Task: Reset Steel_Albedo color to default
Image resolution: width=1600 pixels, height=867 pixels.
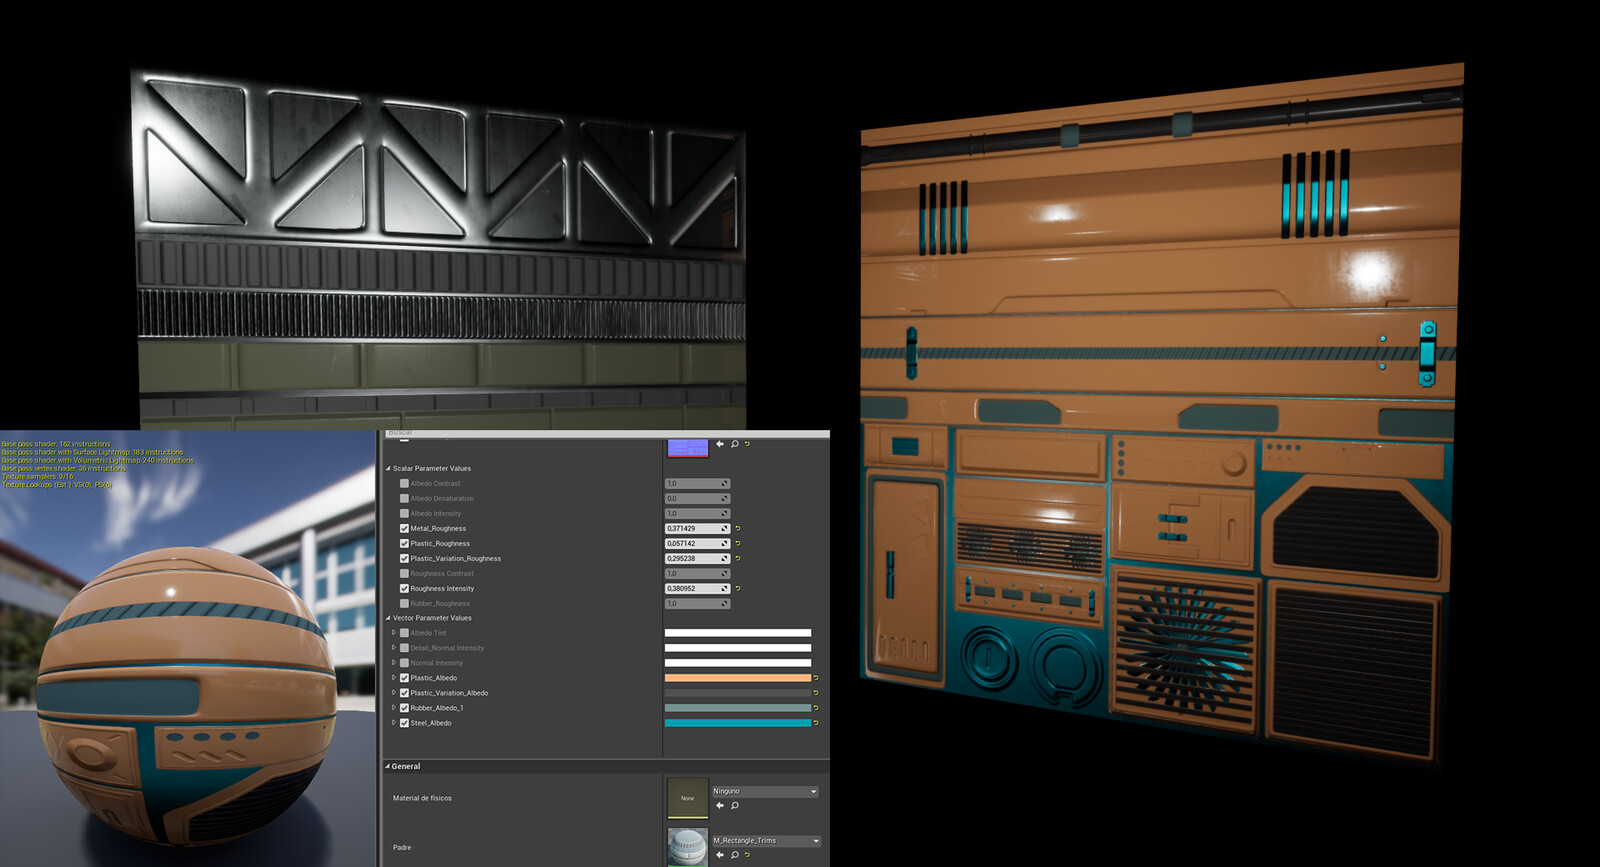Action: (x=816, y=723)
